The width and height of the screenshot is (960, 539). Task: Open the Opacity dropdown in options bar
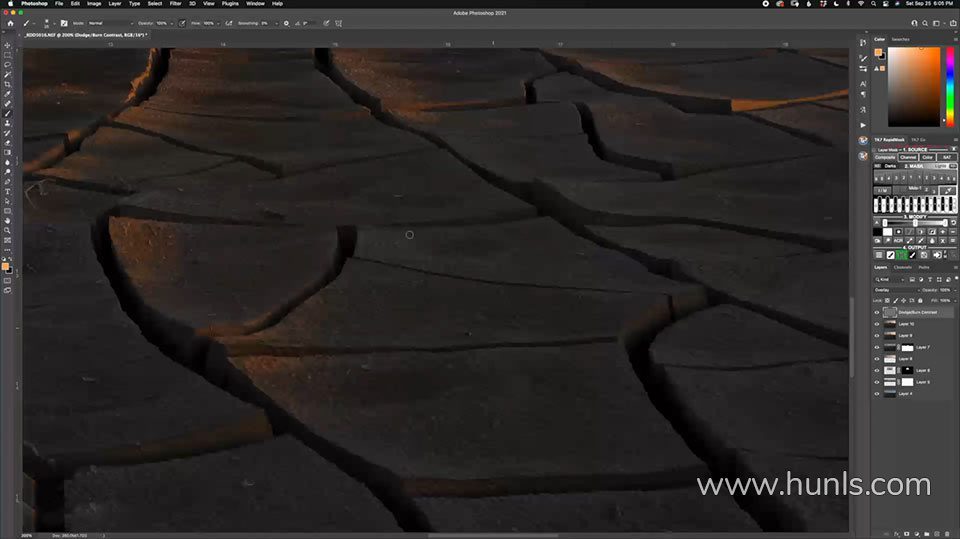click(171, 23)
